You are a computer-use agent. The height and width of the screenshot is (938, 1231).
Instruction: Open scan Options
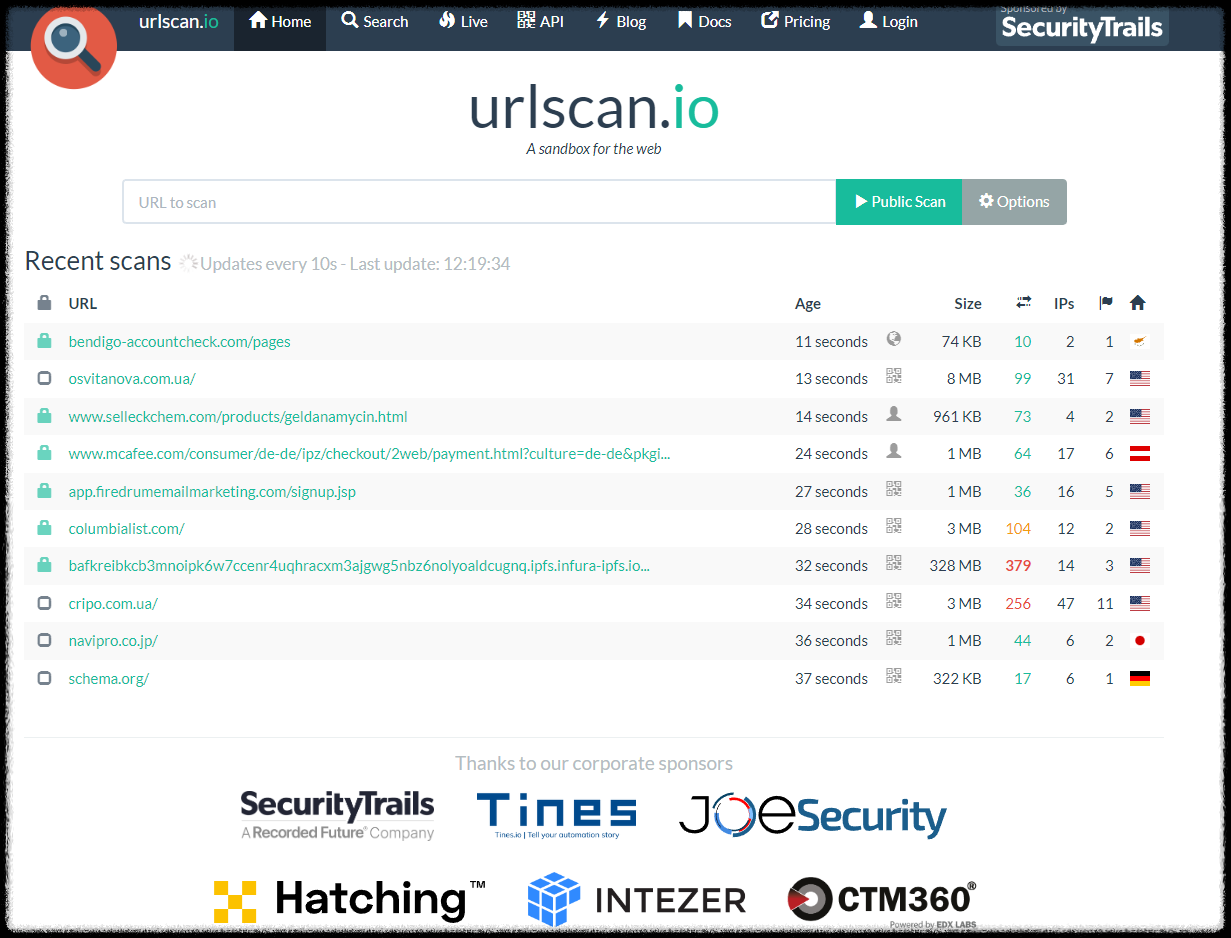(x=1014, y=202)
